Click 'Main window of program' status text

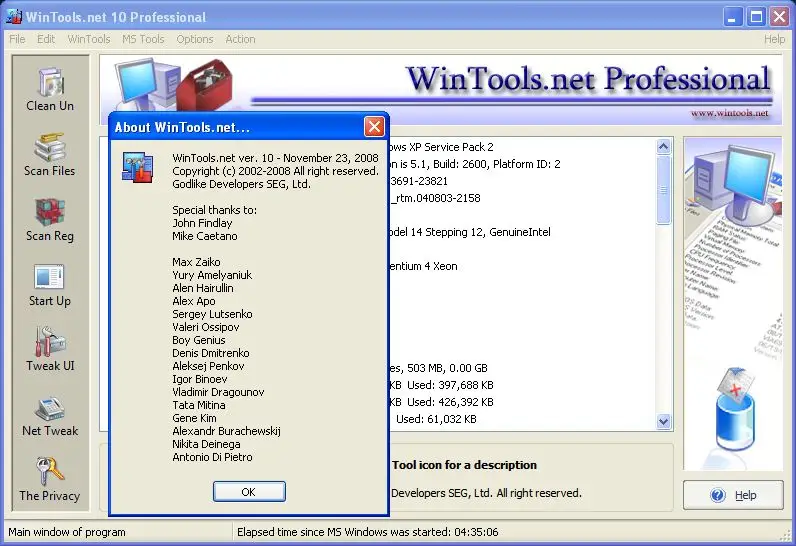point(67,532)
